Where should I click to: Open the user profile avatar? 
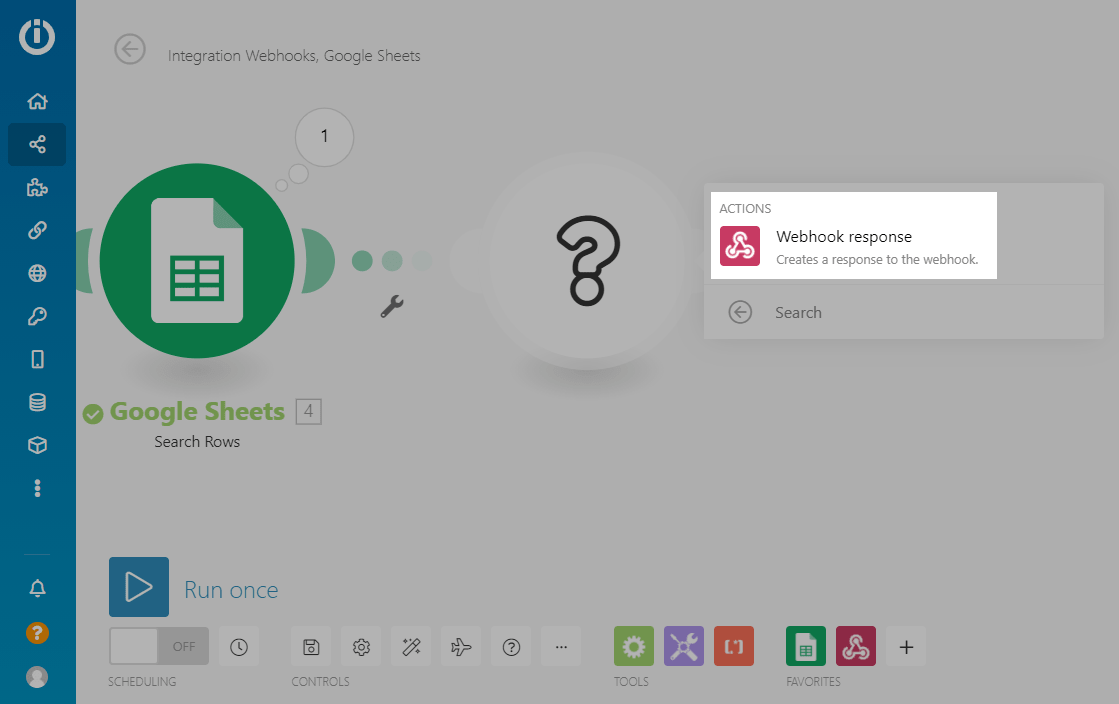[37, 677]
